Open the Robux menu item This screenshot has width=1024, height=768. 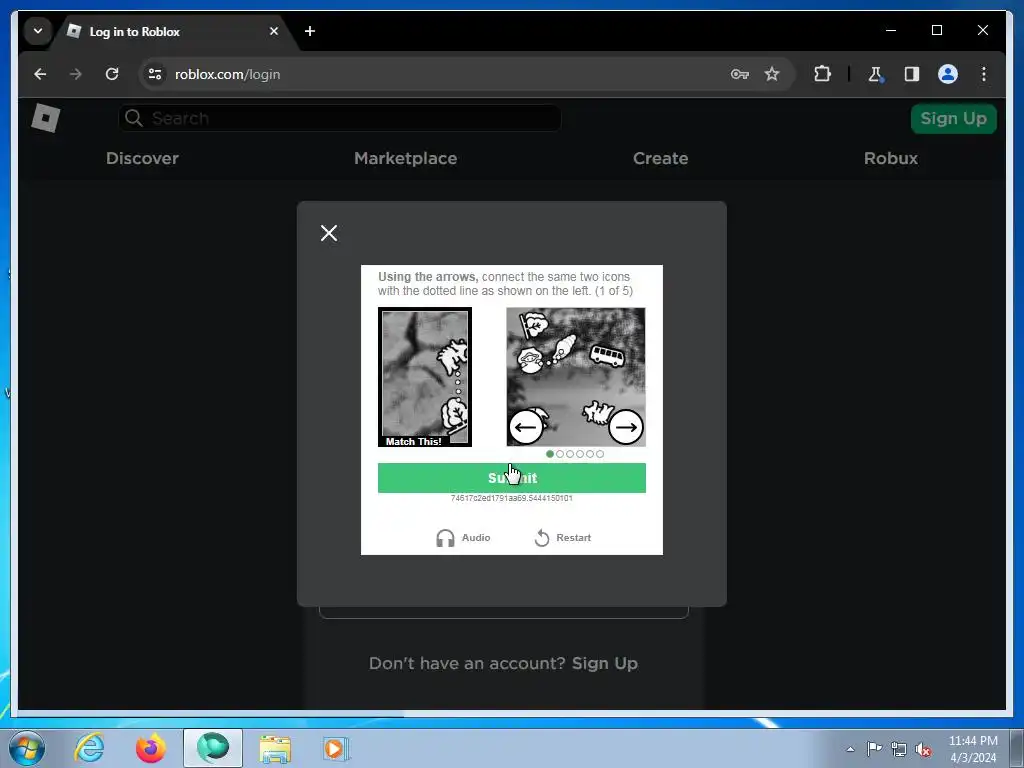(891, 158)
